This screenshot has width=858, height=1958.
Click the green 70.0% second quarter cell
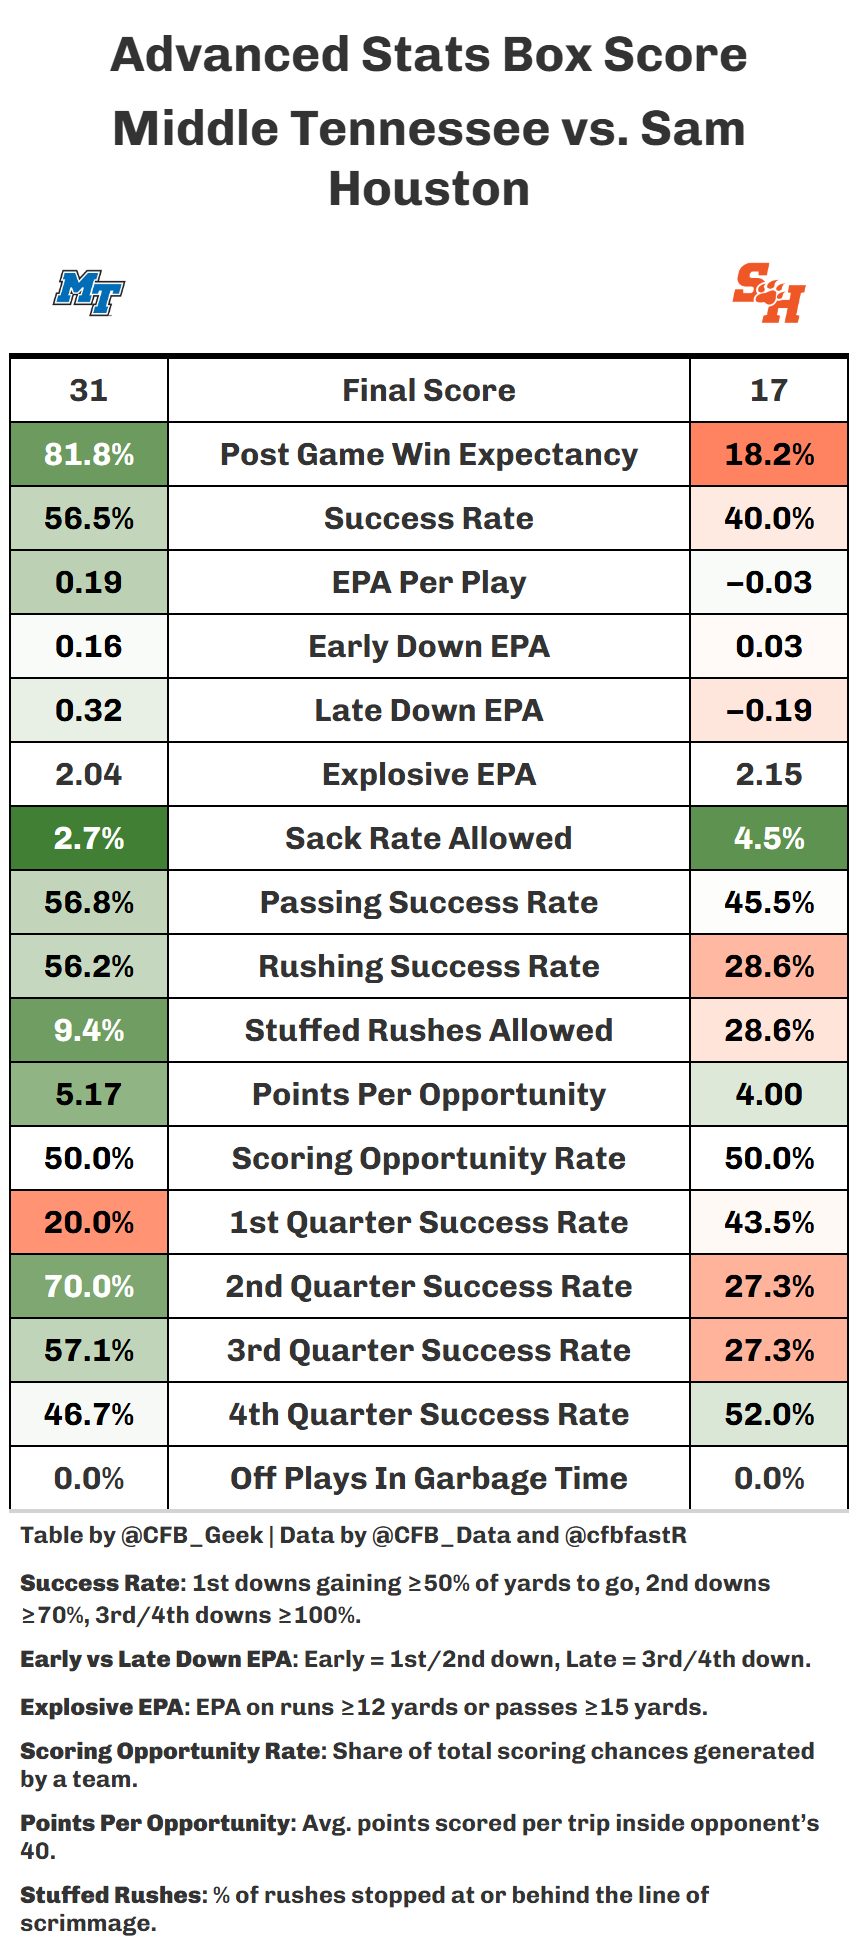(89, 1286)
